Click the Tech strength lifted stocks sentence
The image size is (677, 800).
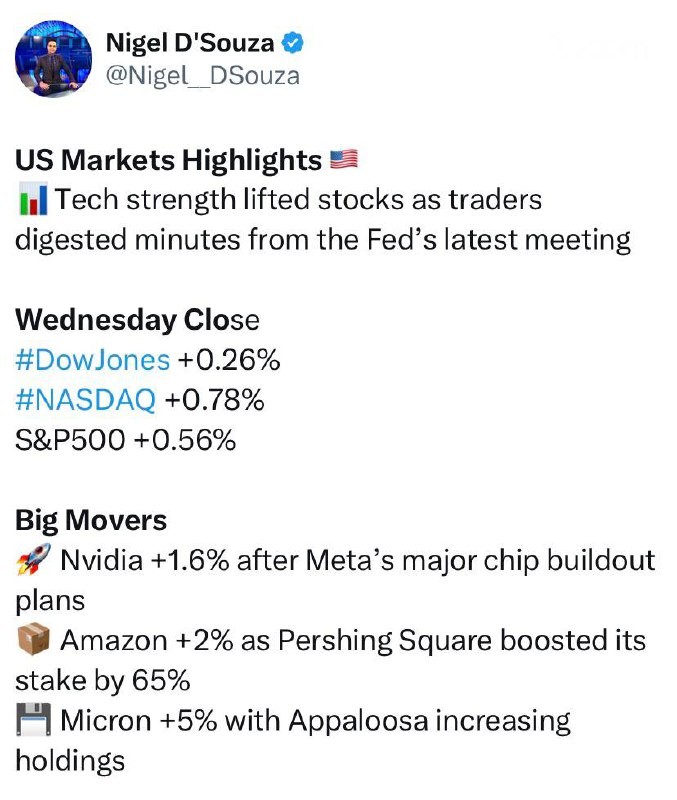pos(300,200)
